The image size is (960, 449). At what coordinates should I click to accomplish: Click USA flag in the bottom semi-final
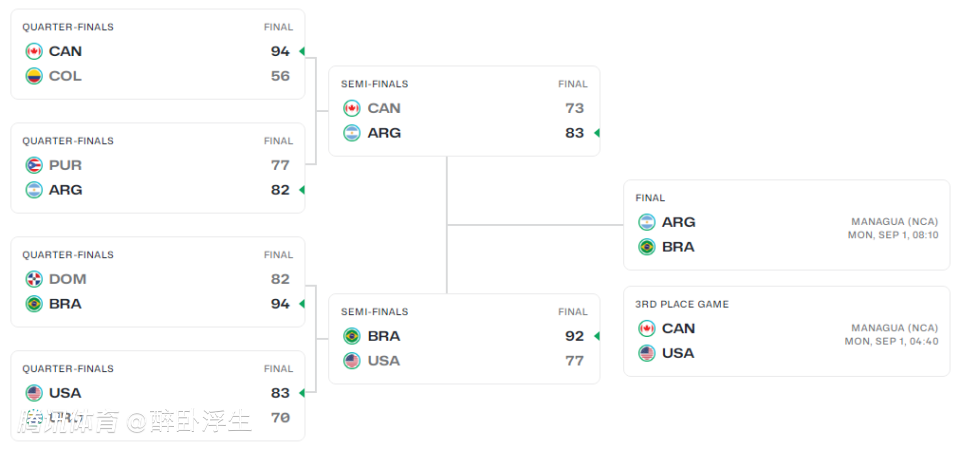click(352, 361)
